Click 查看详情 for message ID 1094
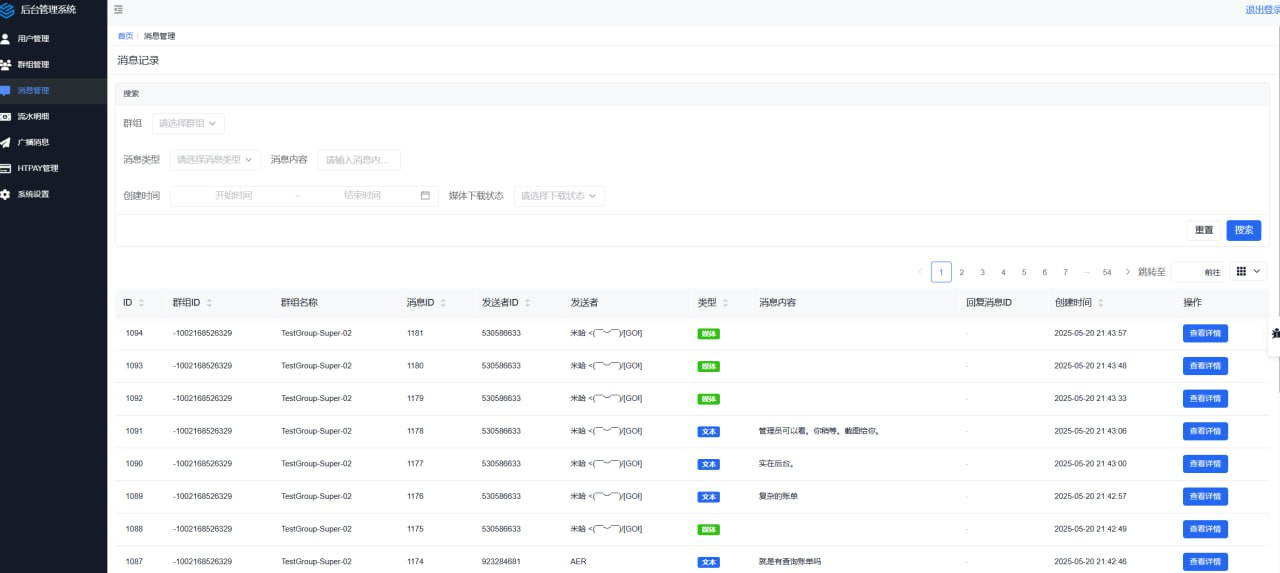The height and width of the screenshot is (573, 1280). click(1204, 334)
